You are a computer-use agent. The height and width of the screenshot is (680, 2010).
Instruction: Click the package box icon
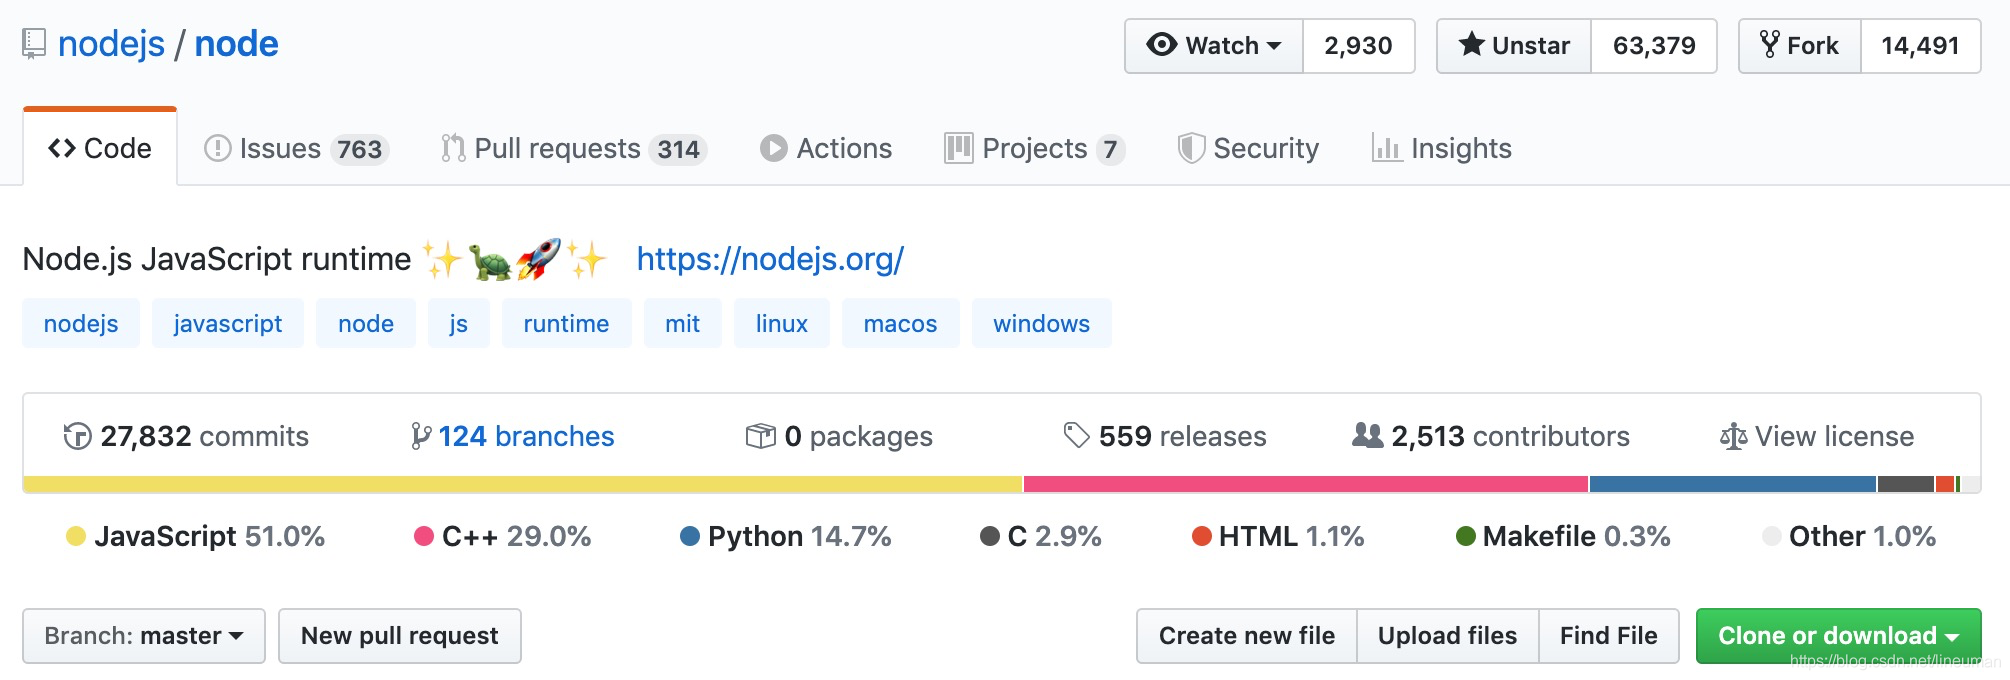(760, 436)
